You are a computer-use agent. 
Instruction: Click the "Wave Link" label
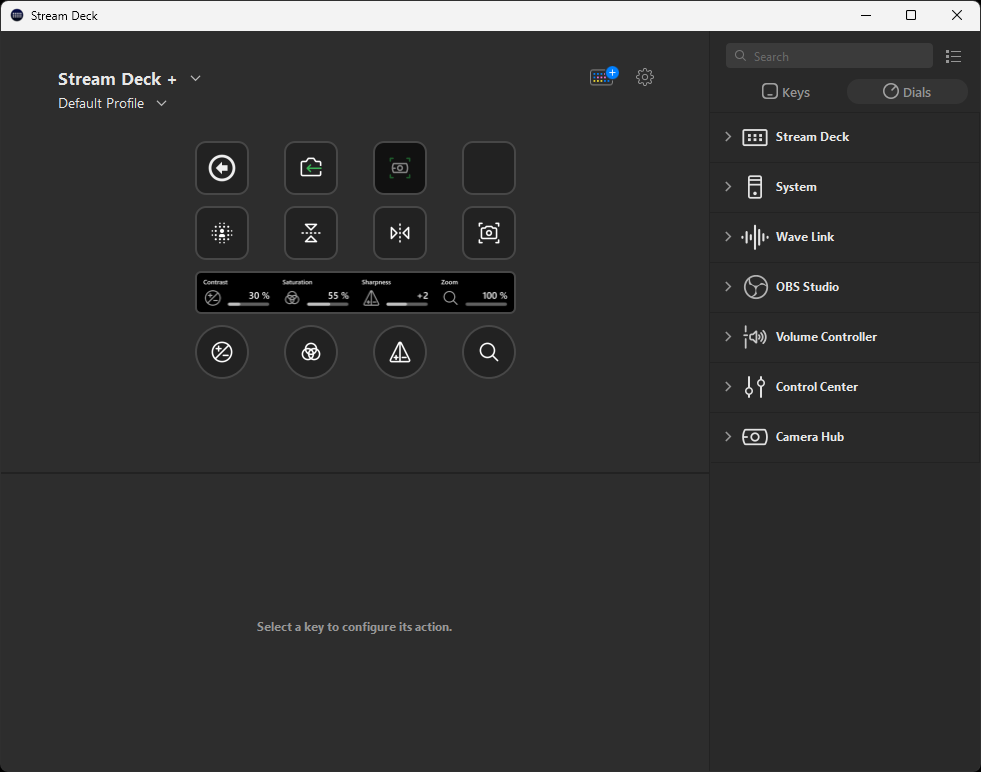coord(805,236)
